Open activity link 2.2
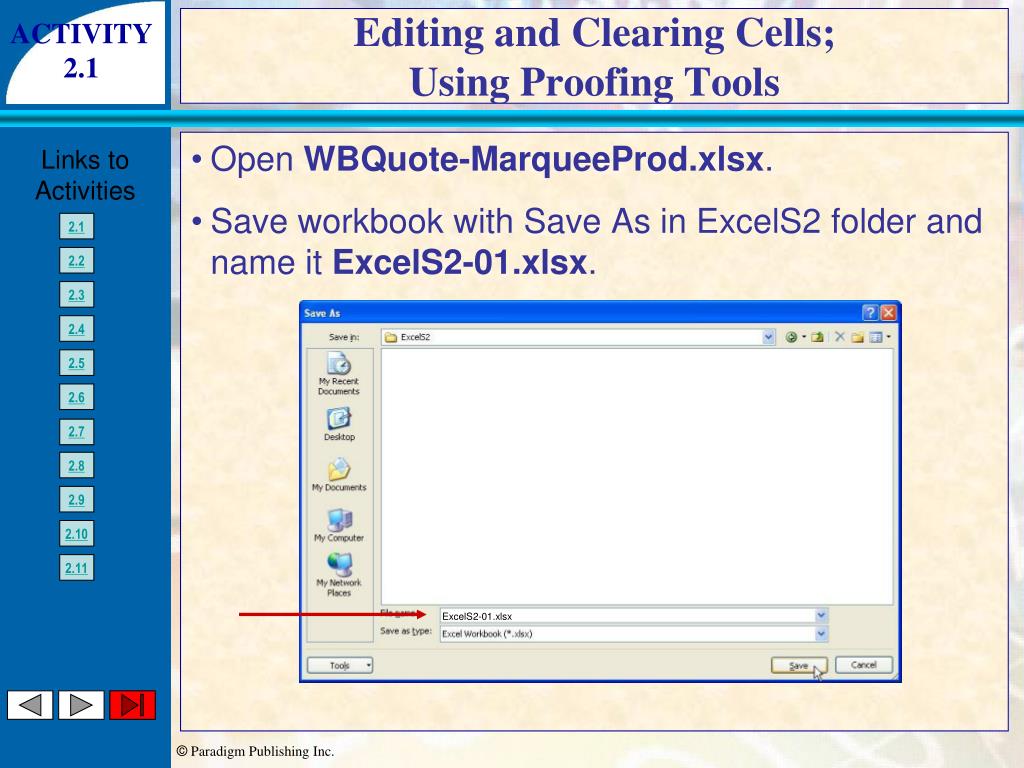Screen dimensions: 1024x768 (x=76, y=261)
